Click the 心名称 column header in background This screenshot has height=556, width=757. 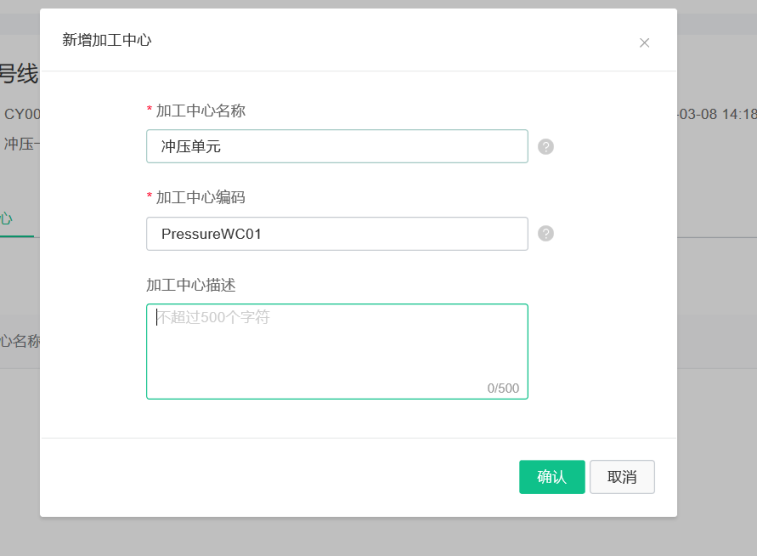click(20, 341)
